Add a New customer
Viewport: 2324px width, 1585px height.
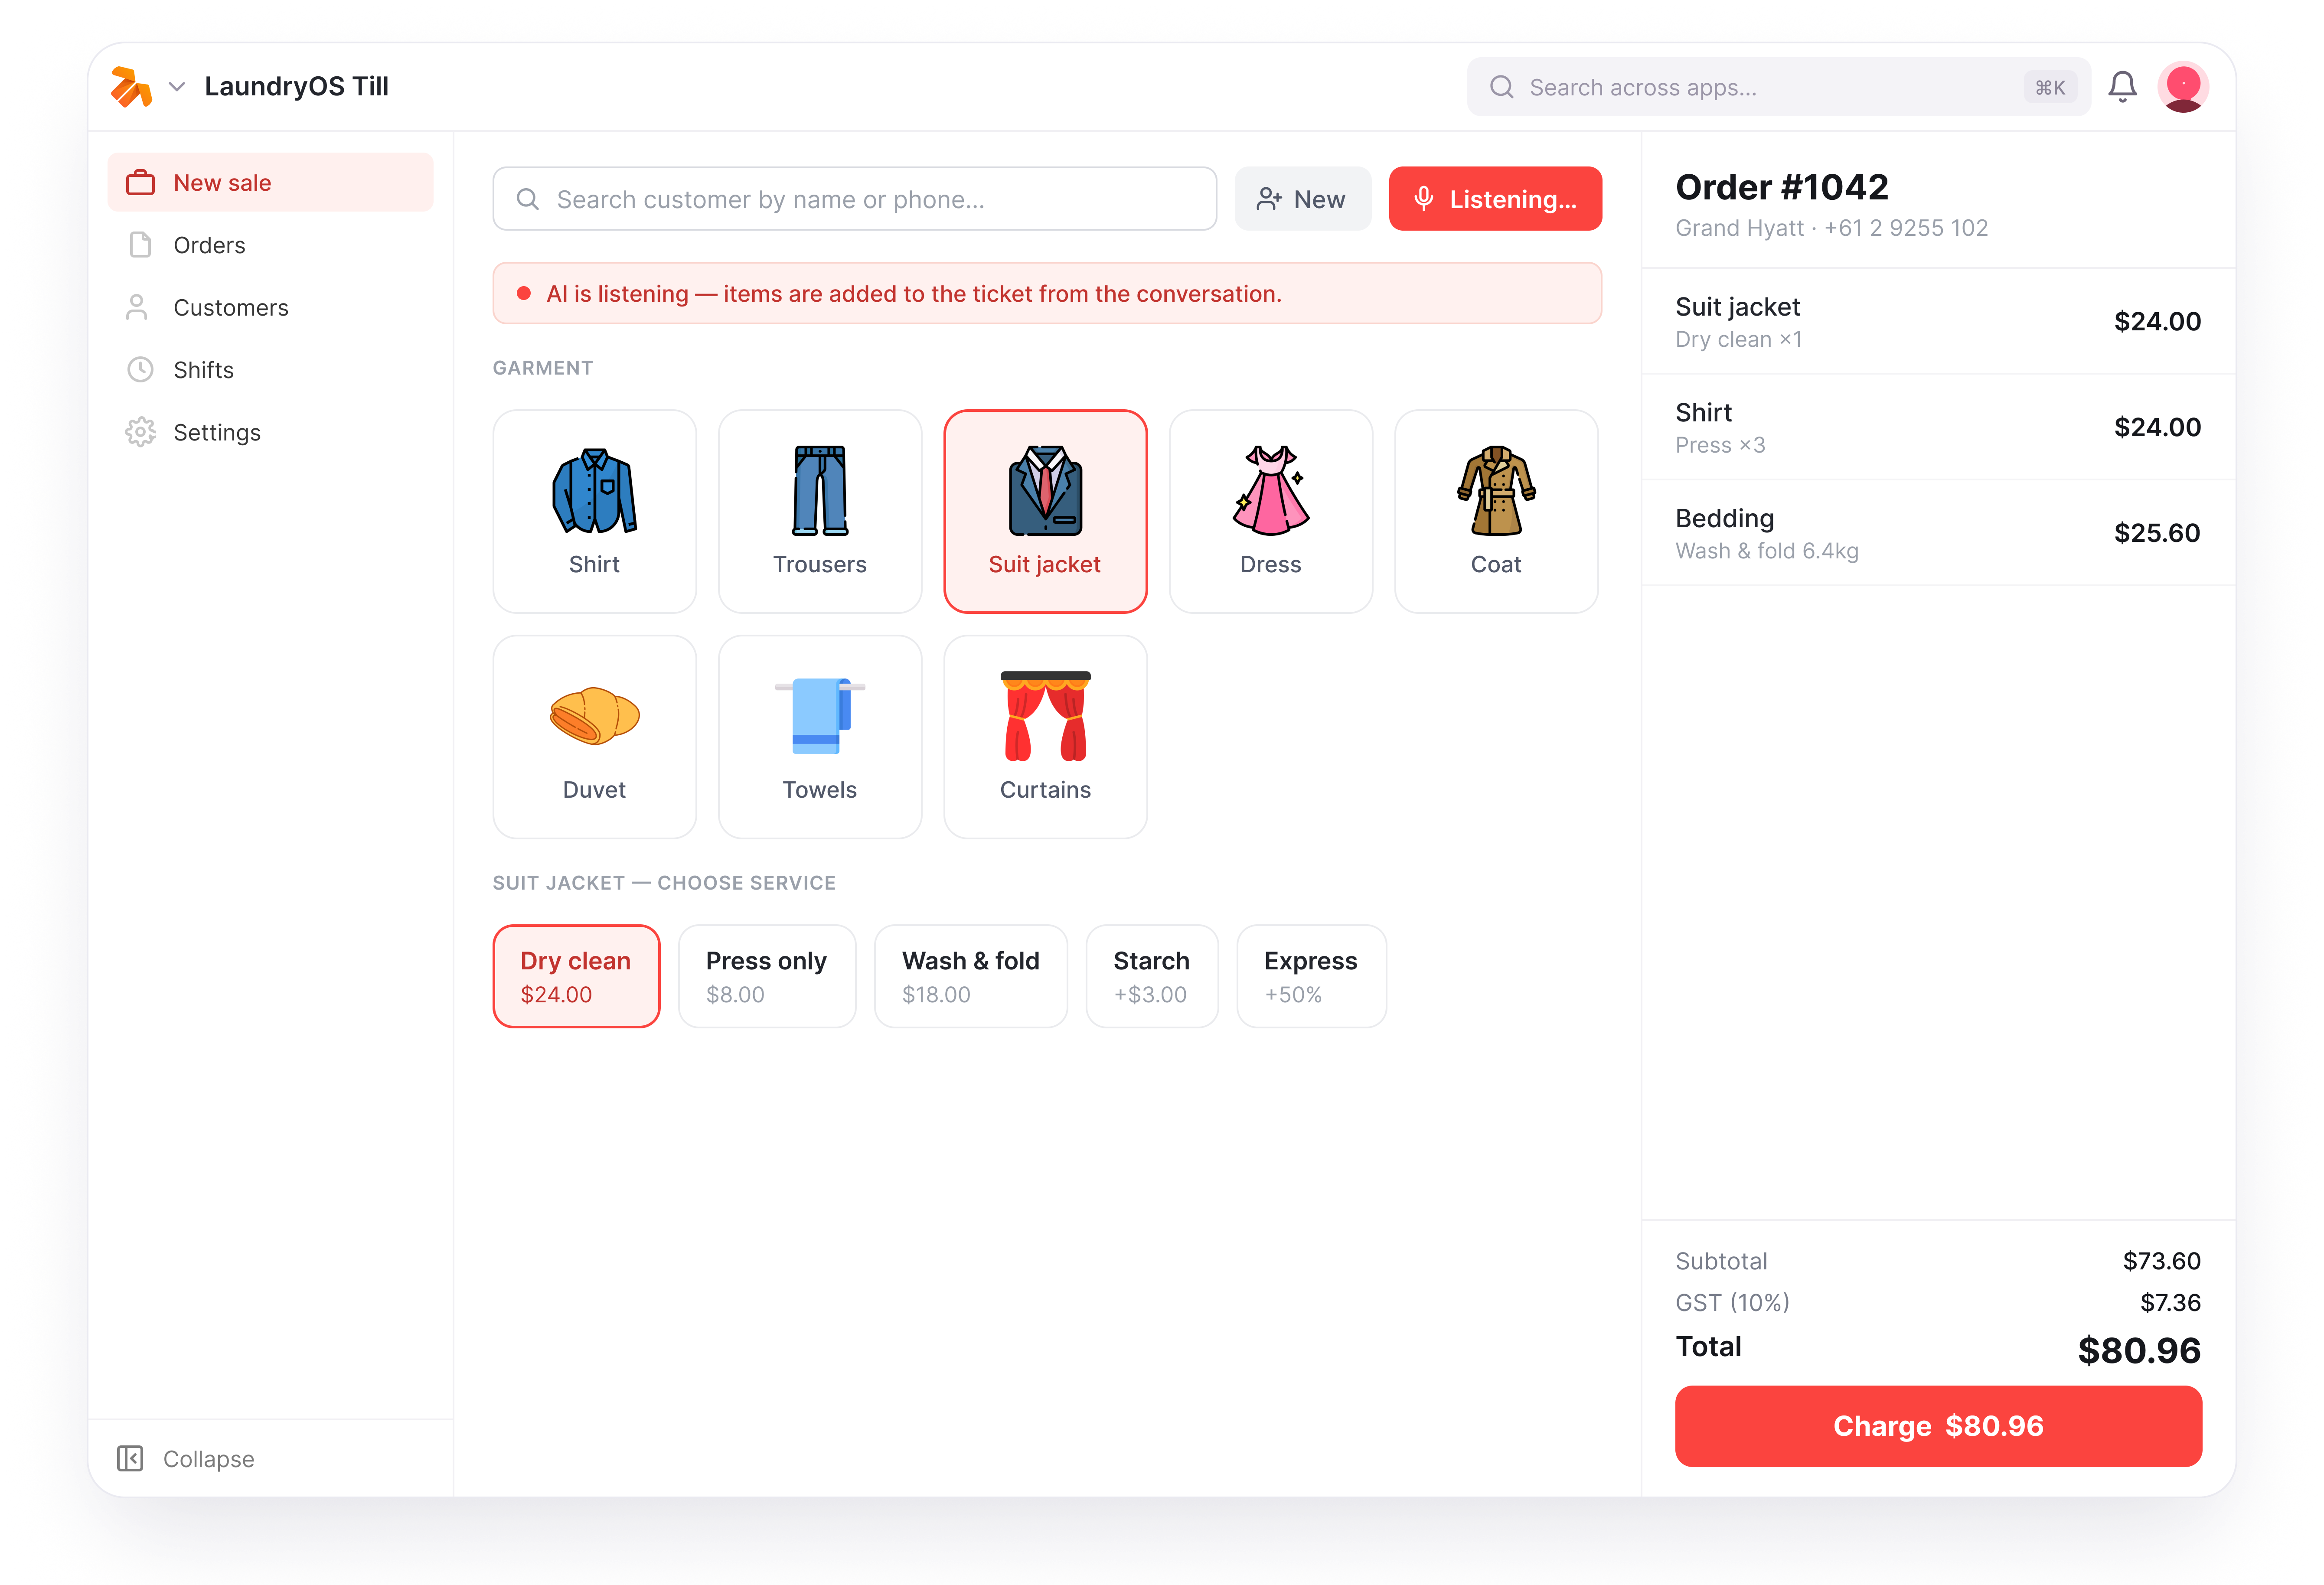(x=1302, y=199)
